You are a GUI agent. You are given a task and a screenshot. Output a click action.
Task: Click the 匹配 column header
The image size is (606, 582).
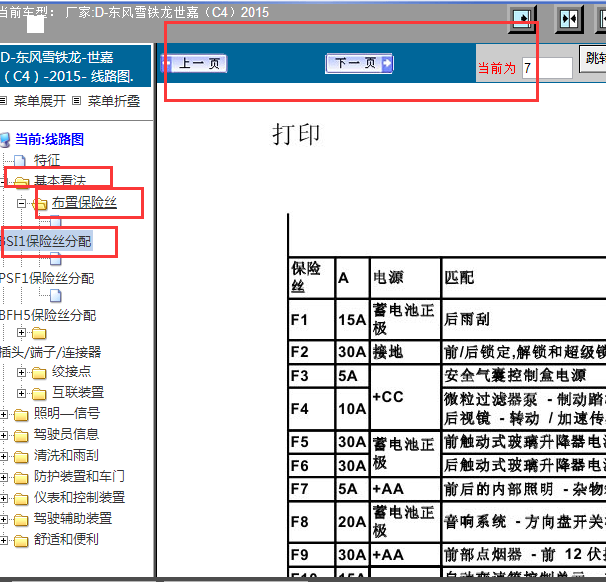[x=524, y=277]
